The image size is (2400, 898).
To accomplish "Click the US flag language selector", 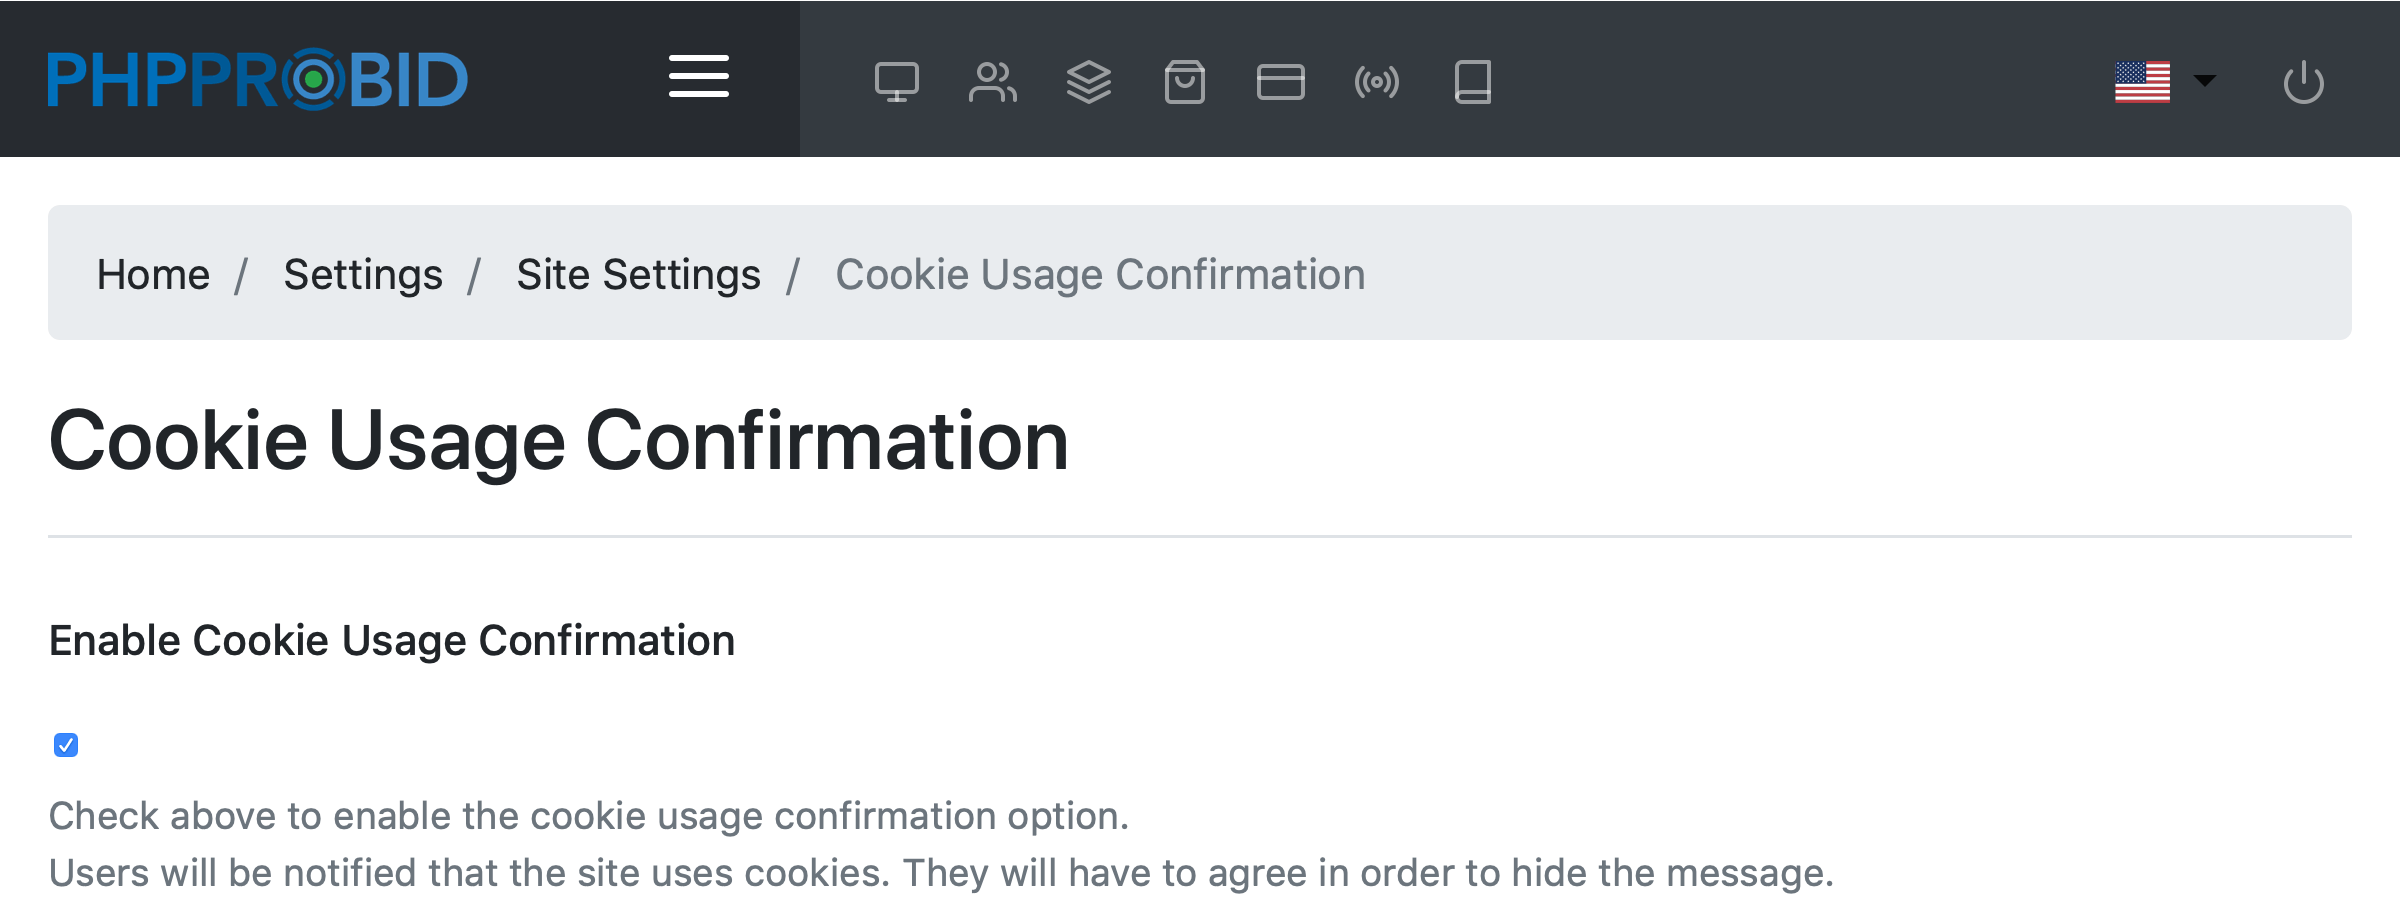I will click(x=2142, y=82).
